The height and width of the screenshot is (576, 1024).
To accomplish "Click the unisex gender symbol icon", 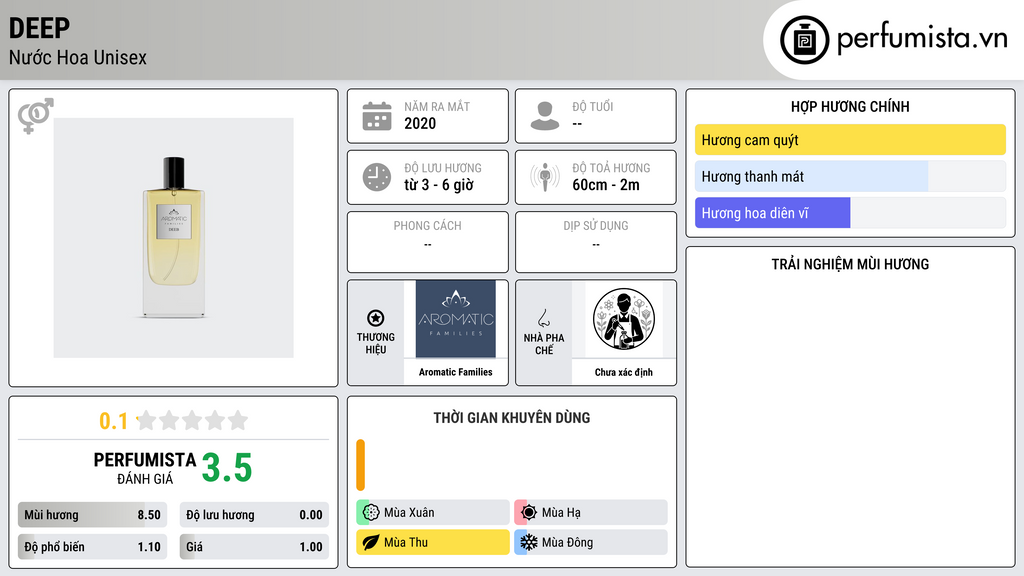I will pyautogui.click(x=35, y=116).
